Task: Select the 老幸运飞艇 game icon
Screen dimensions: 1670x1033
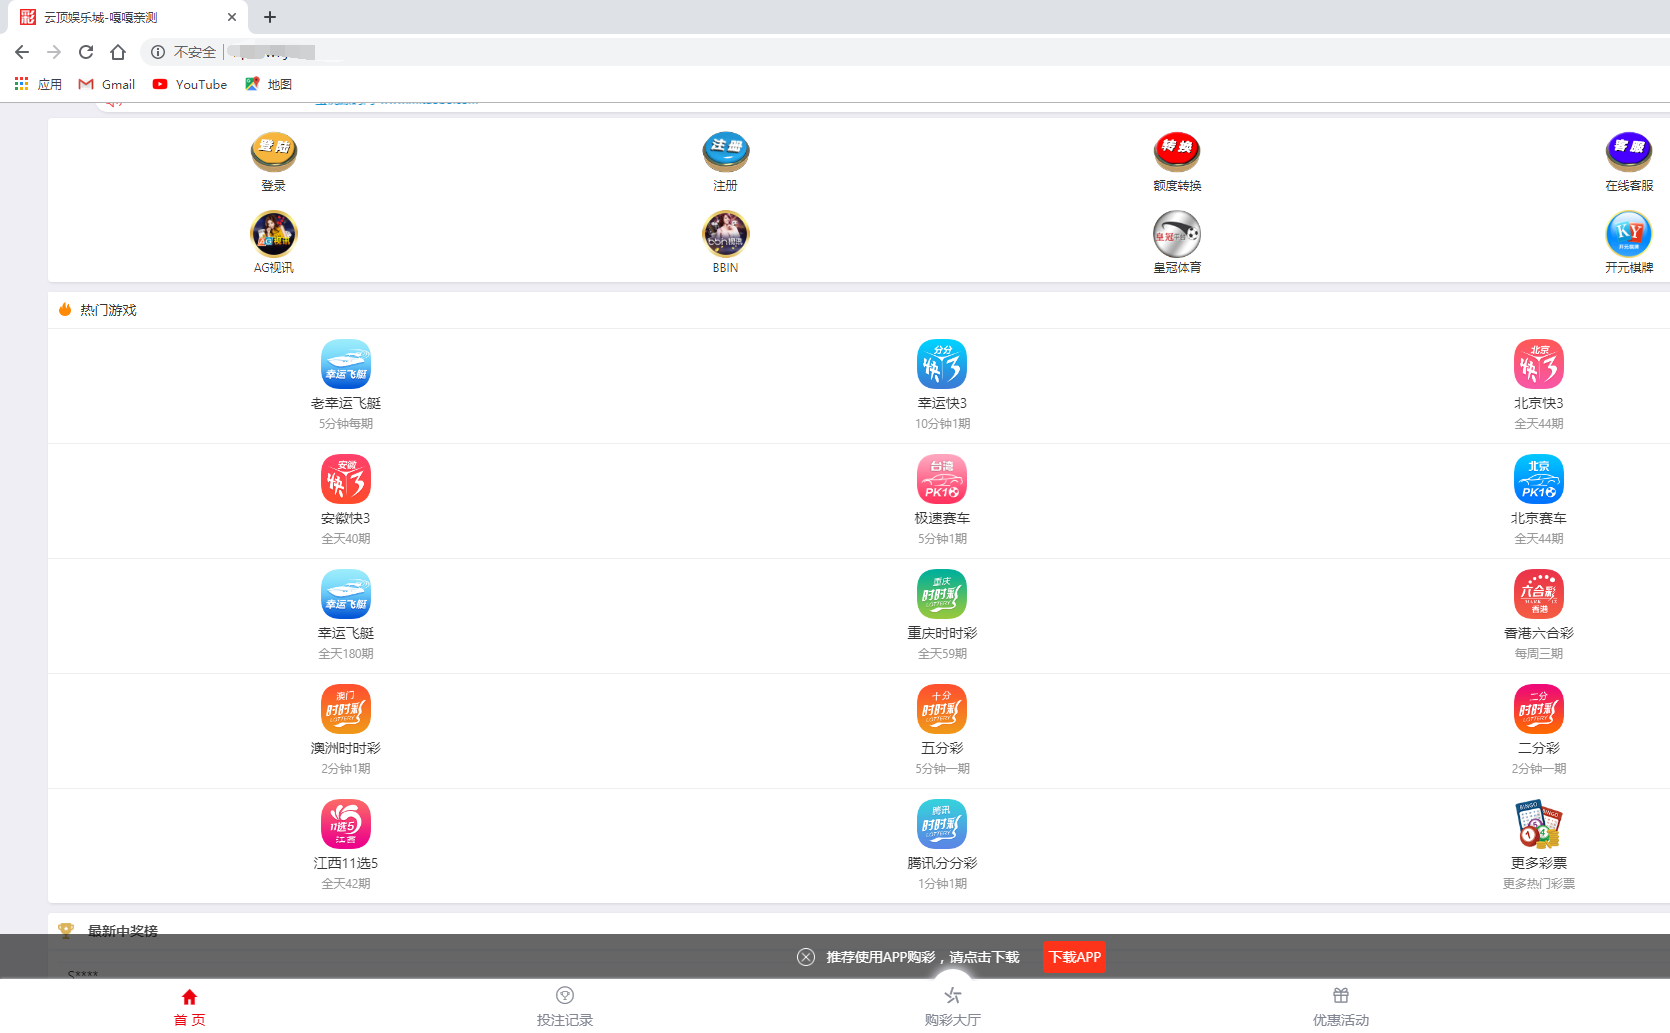Action: click(x=346, y=364)
